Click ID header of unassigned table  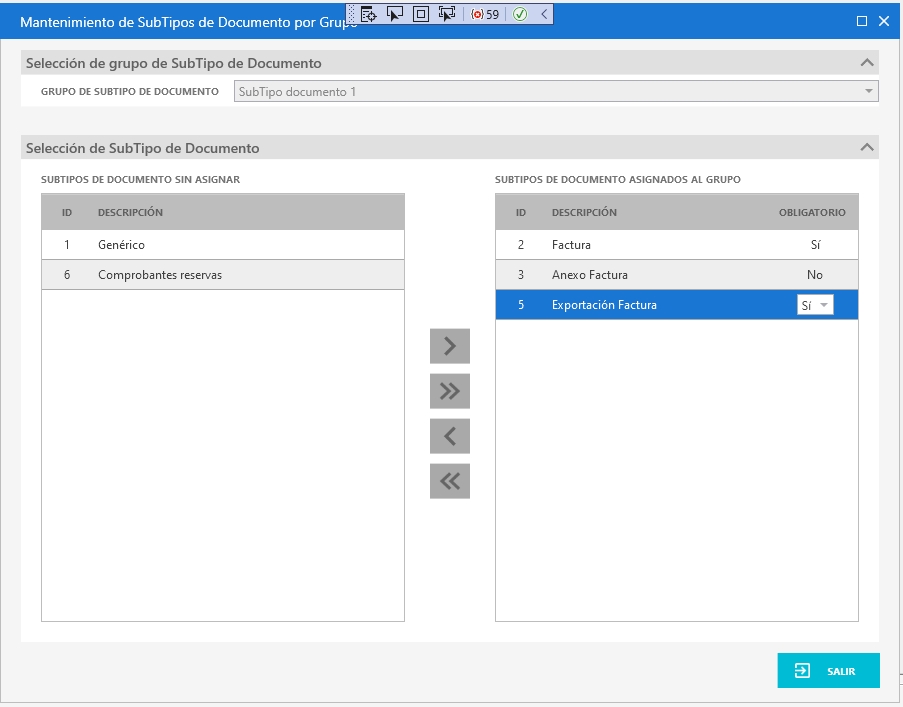(x=67, y=212)
